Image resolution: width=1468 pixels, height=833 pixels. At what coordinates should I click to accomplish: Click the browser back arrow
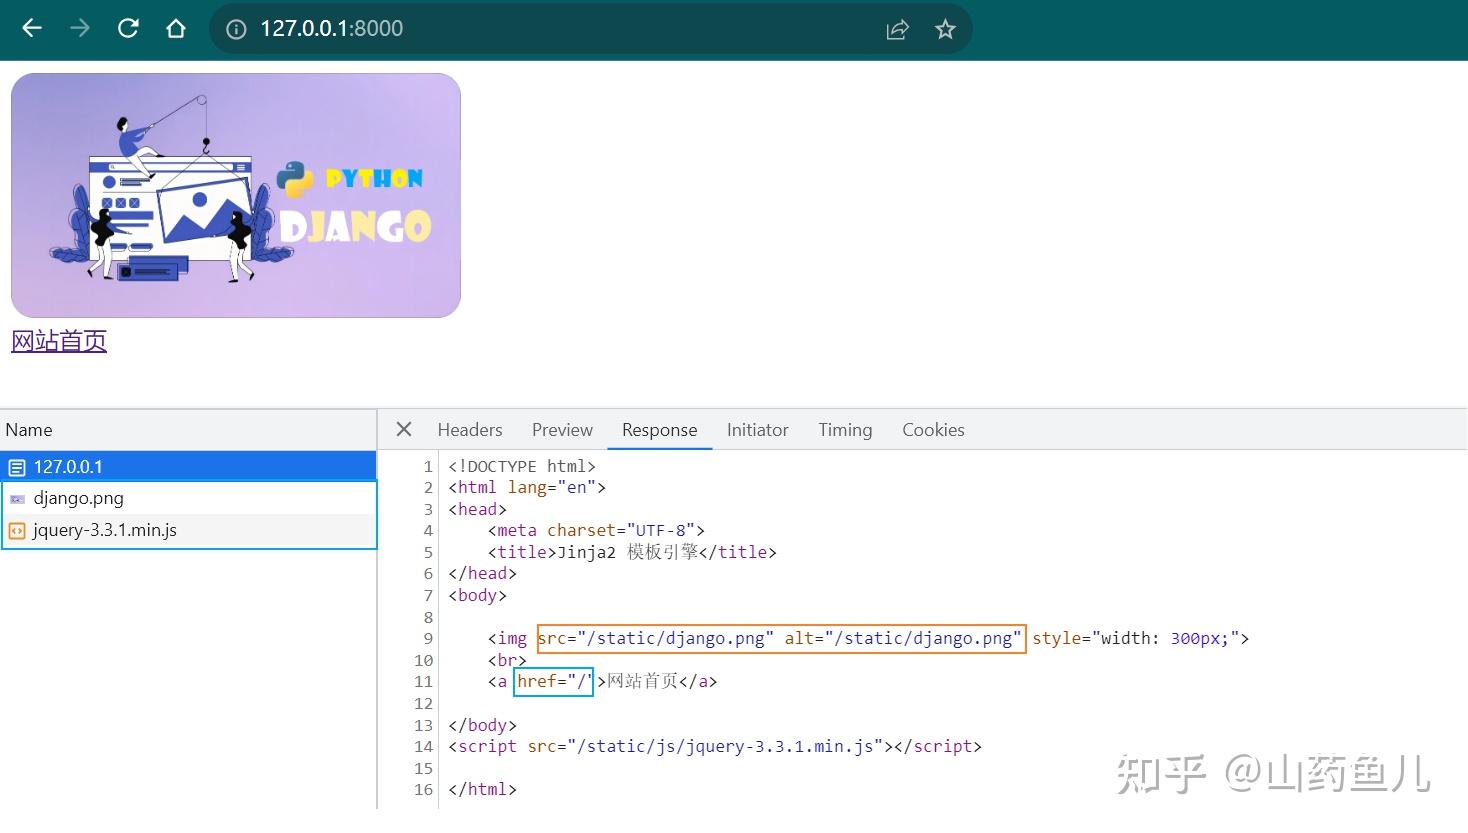pyautogui.click(x=32, y=28)
